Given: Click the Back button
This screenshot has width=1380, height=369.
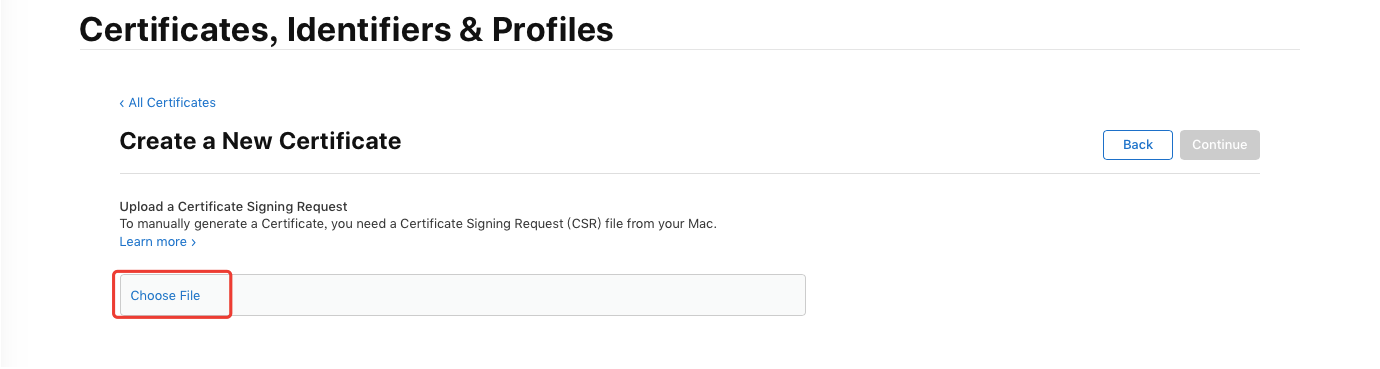Looking at the screenshot, I should [x=1138, y=145].
